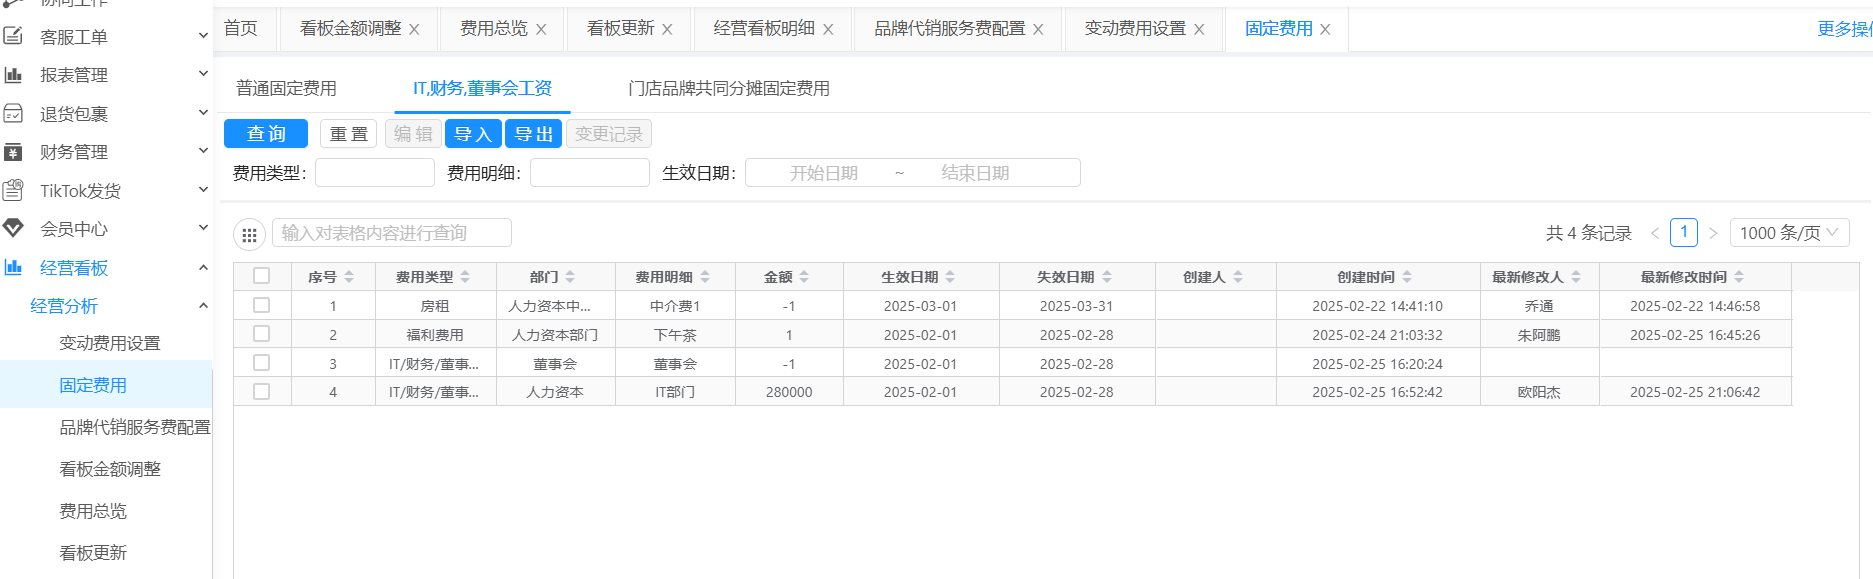Viewport: 1873px width, 579px height.
Task: Click the 报表管理 chart icon
Action: click(x=13, y=75)
